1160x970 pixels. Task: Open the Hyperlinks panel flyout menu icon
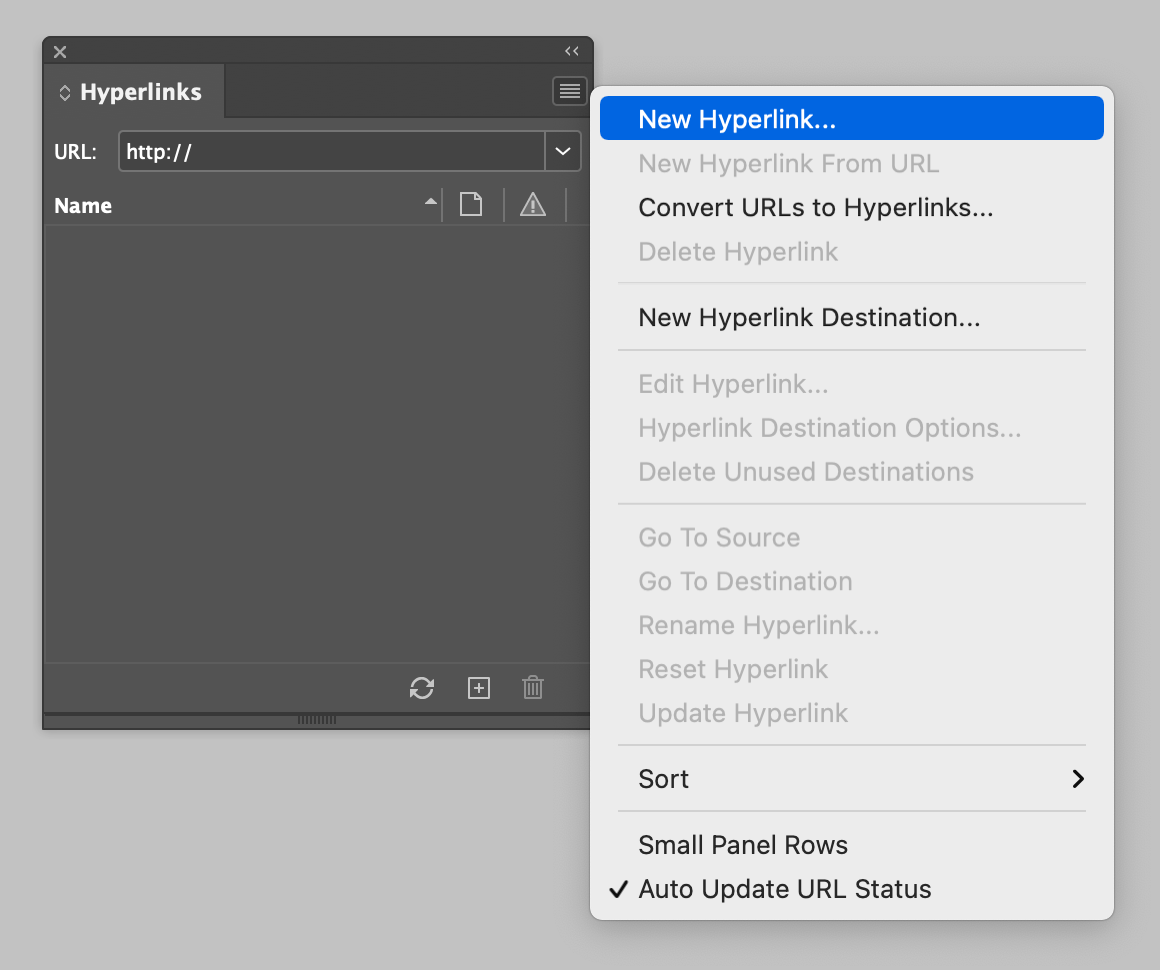coord(569,91)
